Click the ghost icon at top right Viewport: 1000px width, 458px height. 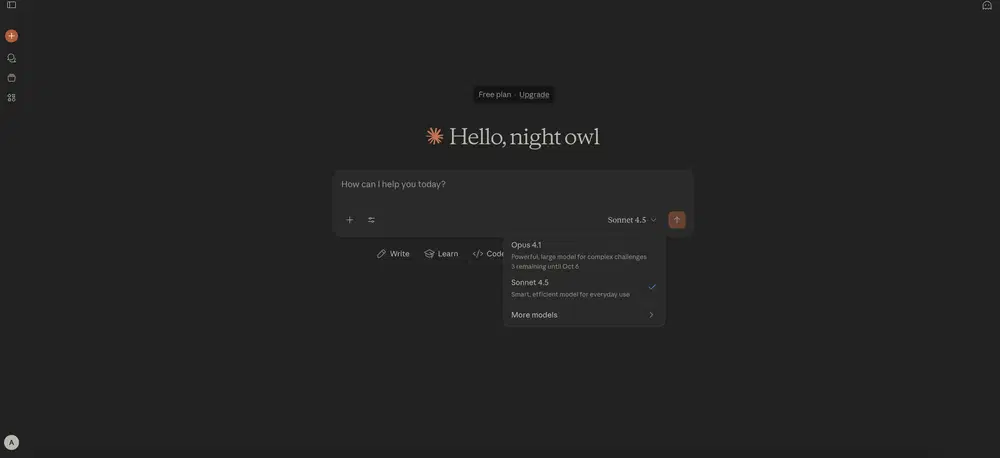tap(987, 5)
